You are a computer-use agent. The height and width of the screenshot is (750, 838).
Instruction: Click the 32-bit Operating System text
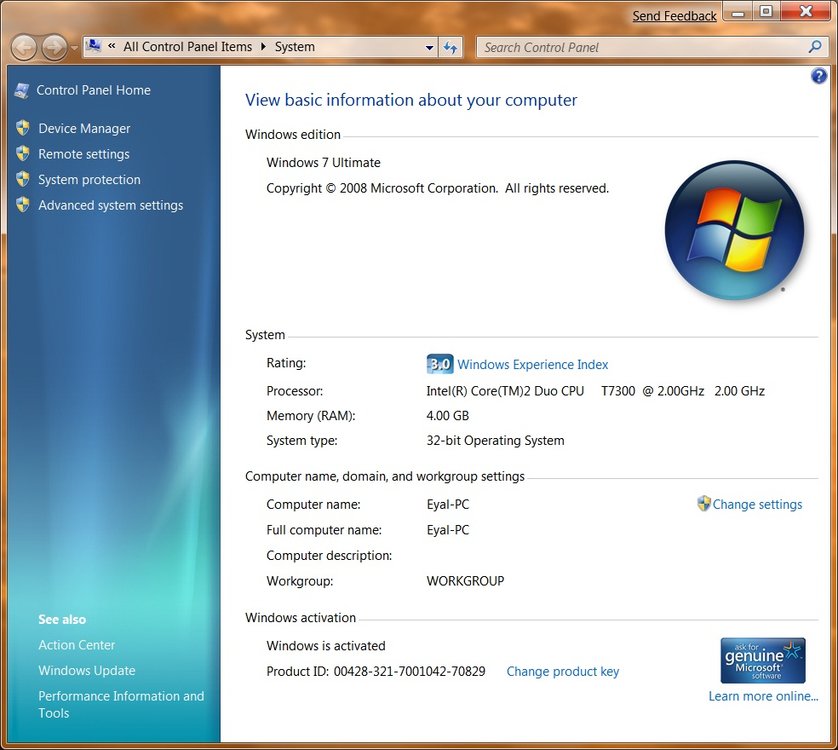click(495, 440)
